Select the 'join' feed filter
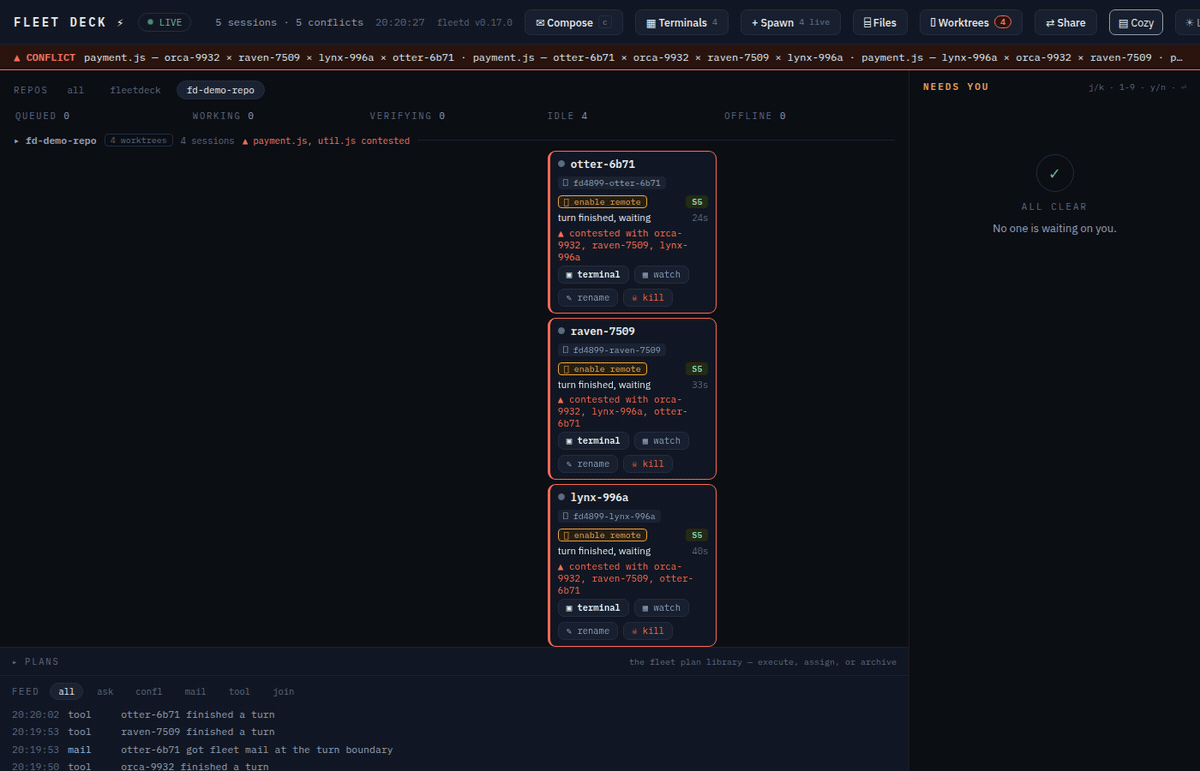This screenshot has width=1200, height=771. (283, 692)
